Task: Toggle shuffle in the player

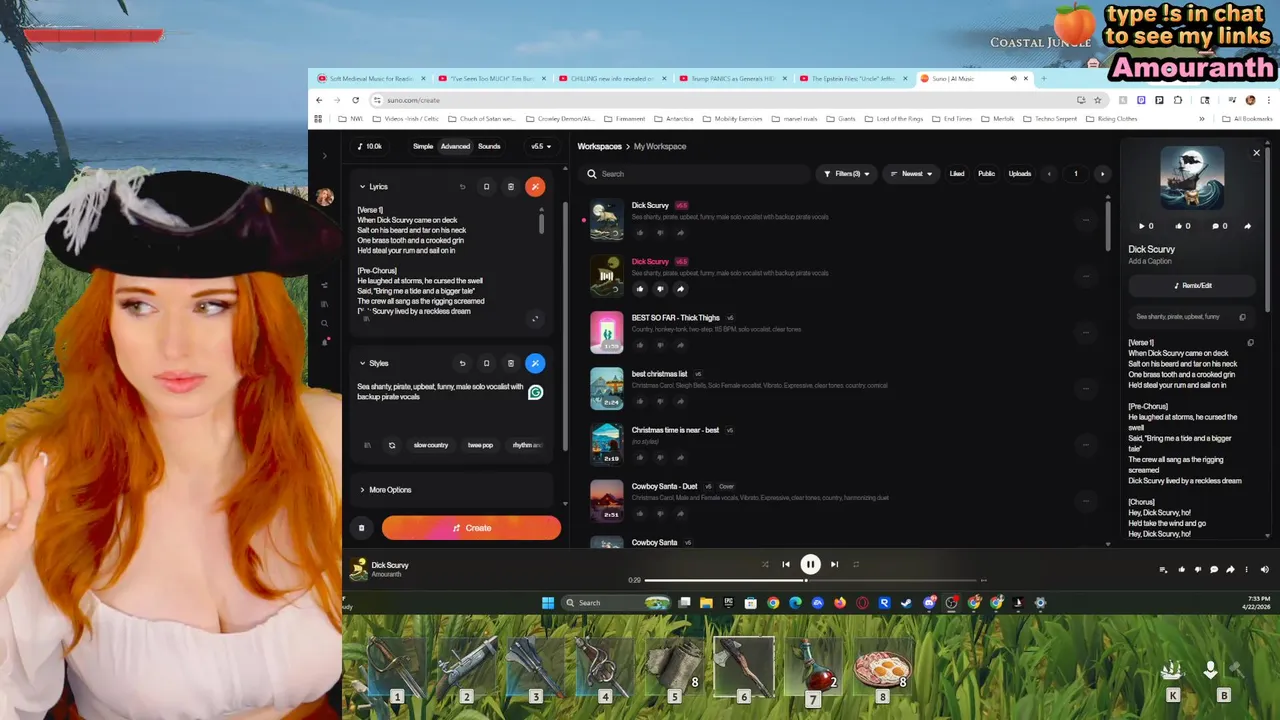Action: [765, 564]
